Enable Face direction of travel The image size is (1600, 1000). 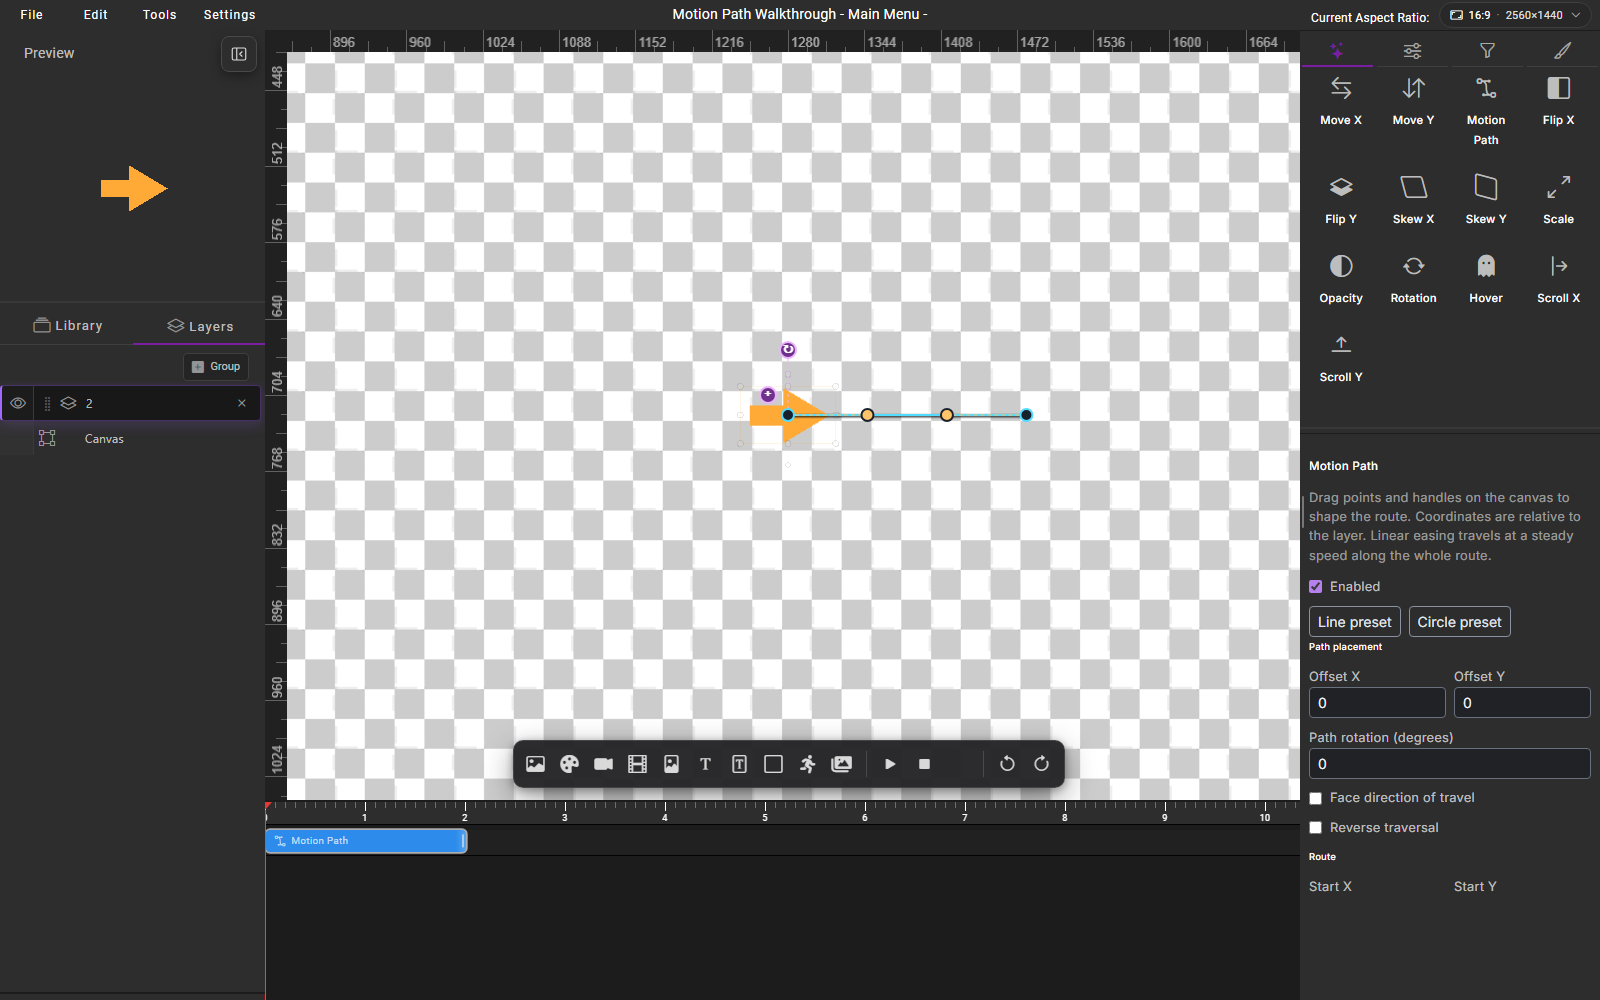click(1316, 798)
